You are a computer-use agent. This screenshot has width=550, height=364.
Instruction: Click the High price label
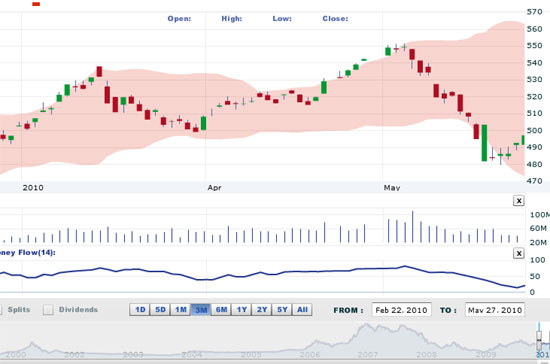pyautogui.click(x=232, y=19)
